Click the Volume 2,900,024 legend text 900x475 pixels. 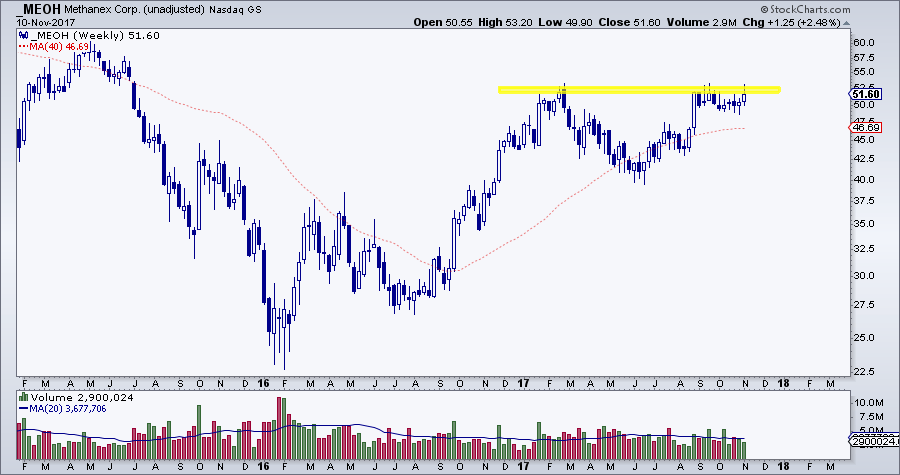point(82,398)
